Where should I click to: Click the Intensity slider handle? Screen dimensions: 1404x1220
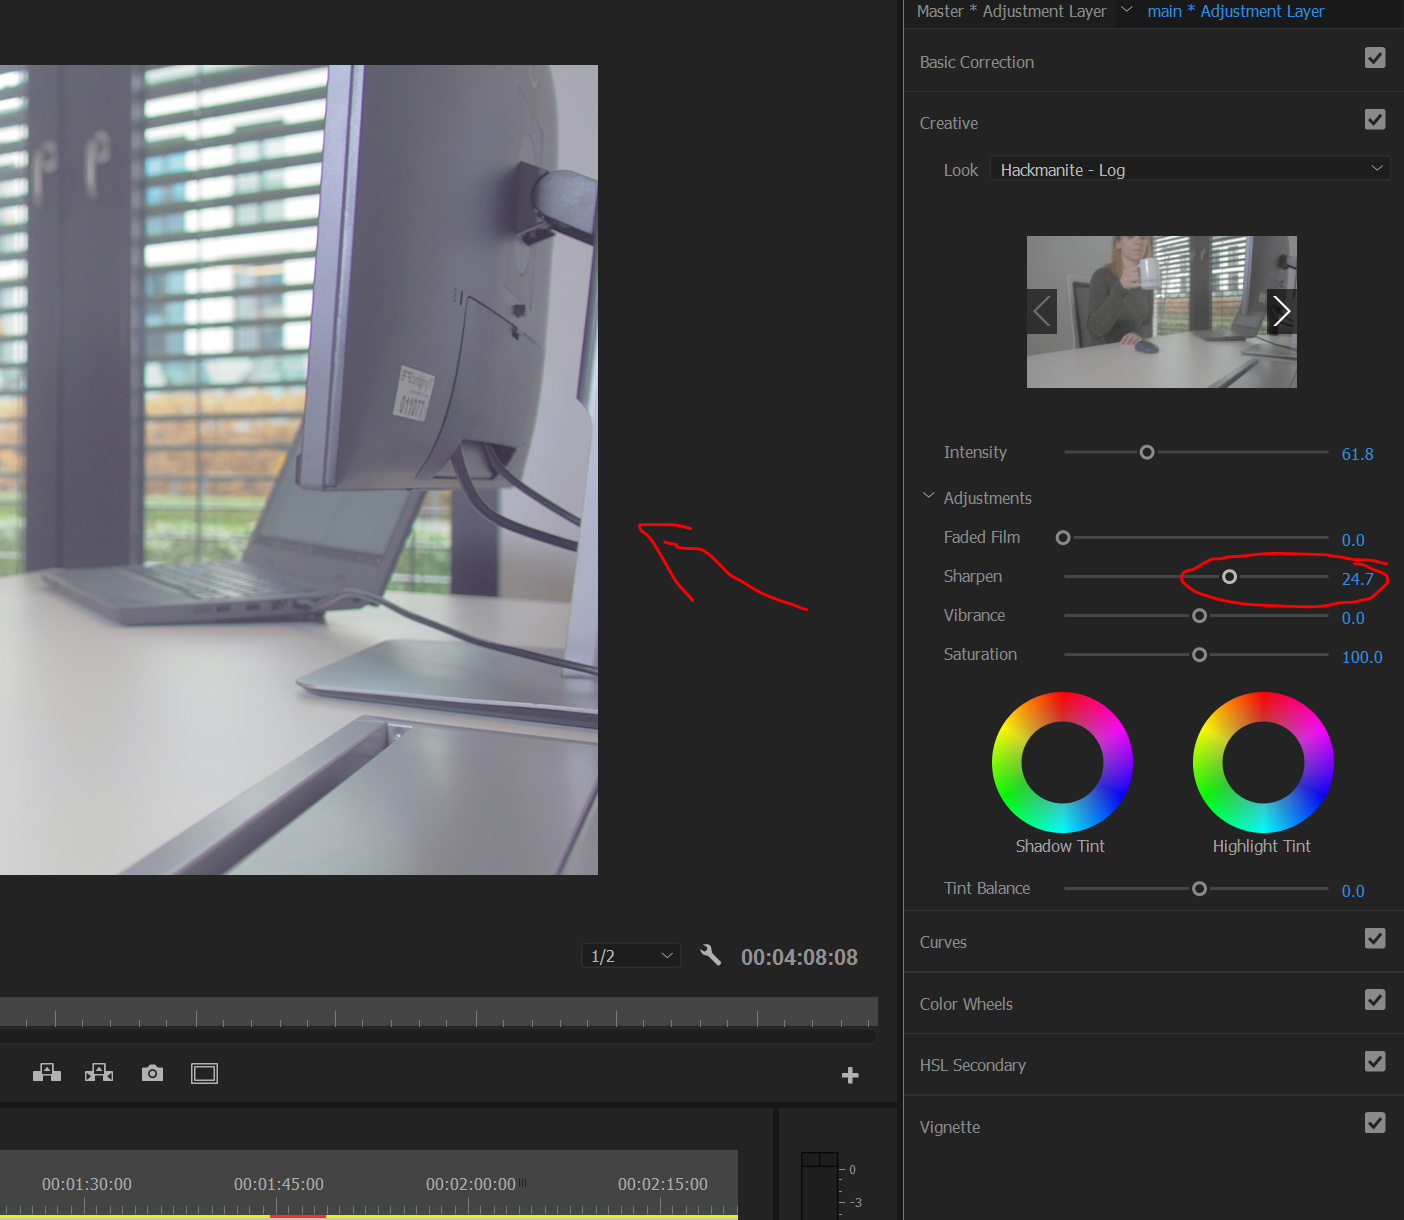click(x=1147, y=452)
